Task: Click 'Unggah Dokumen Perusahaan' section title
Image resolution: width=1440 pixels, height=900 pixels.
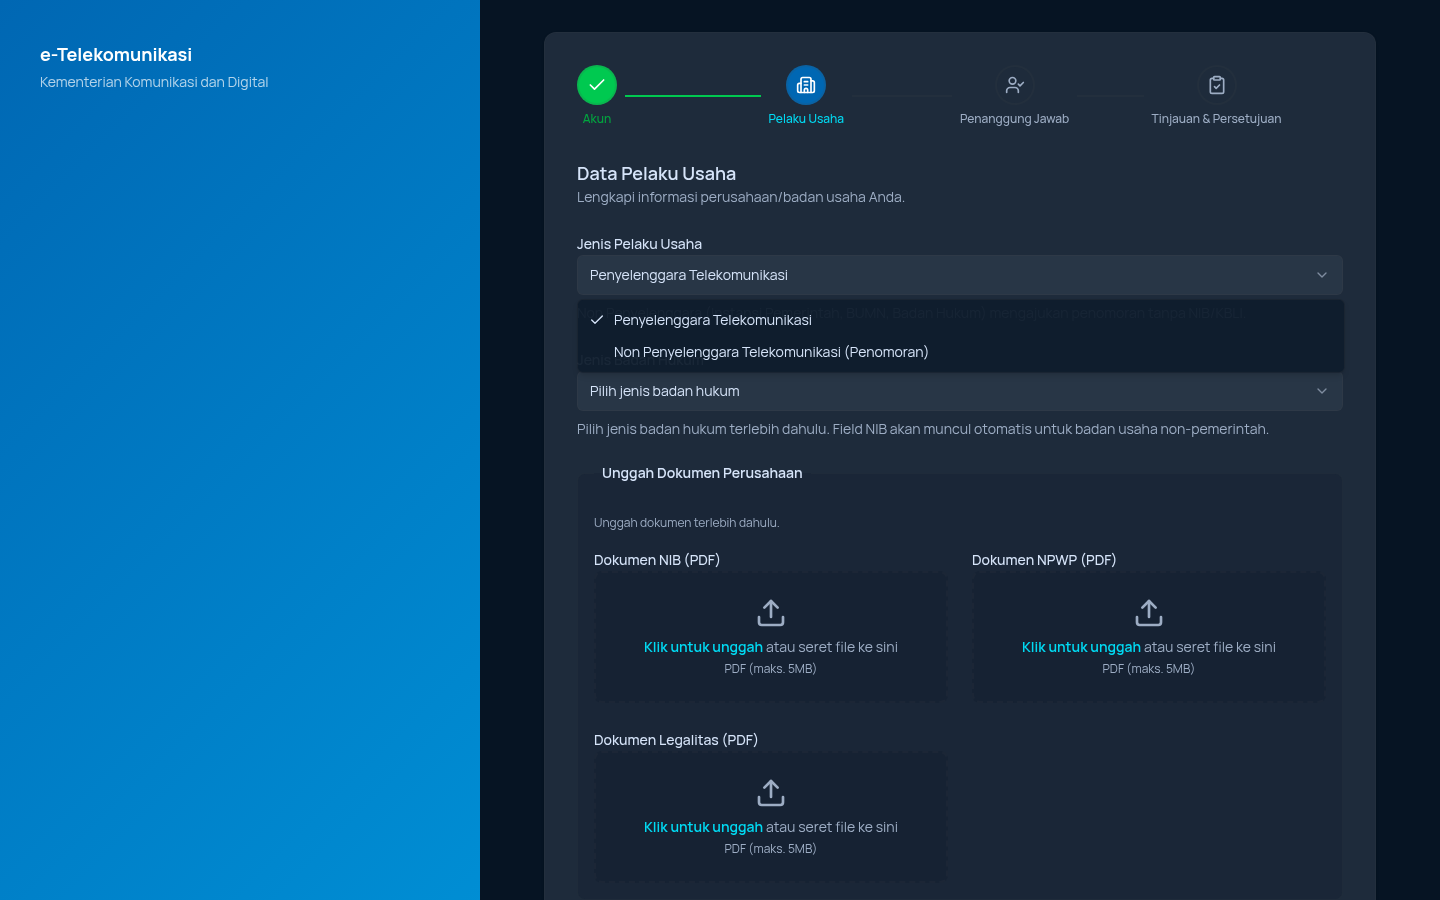Action: (702, 473)
